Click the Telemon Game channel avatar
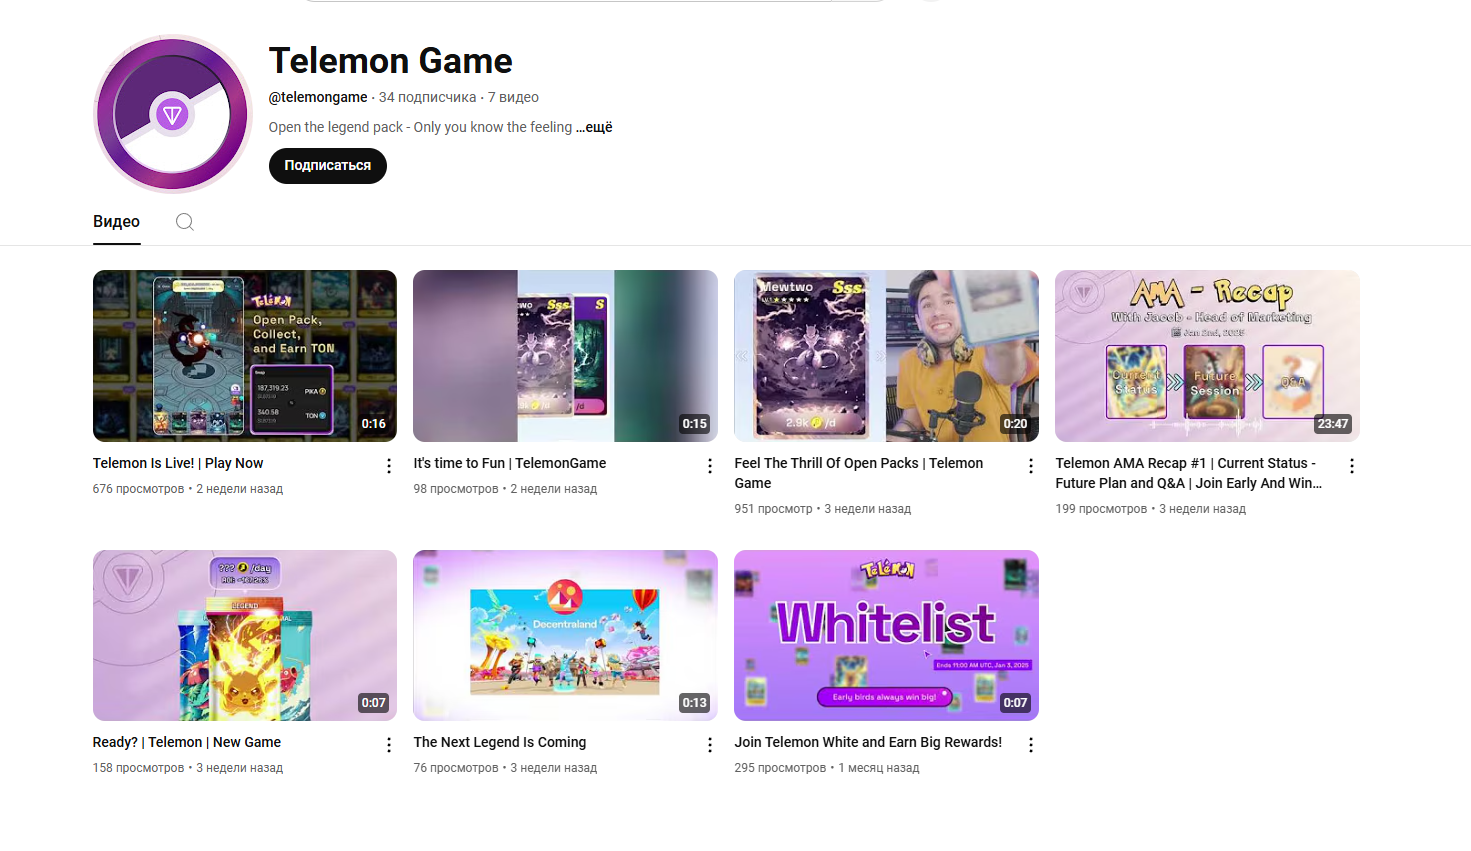This screenshot has width=1471, height=851. point(173,114)
